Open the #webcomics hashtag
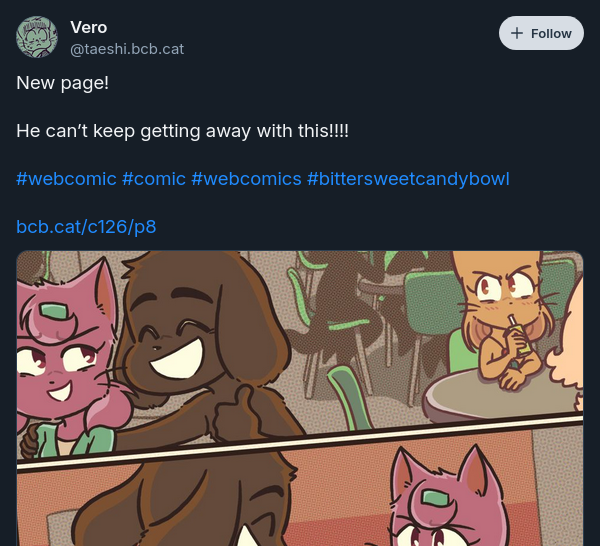Image resolution: width=600 pixels, height=546 pixels. click(246, 179)
